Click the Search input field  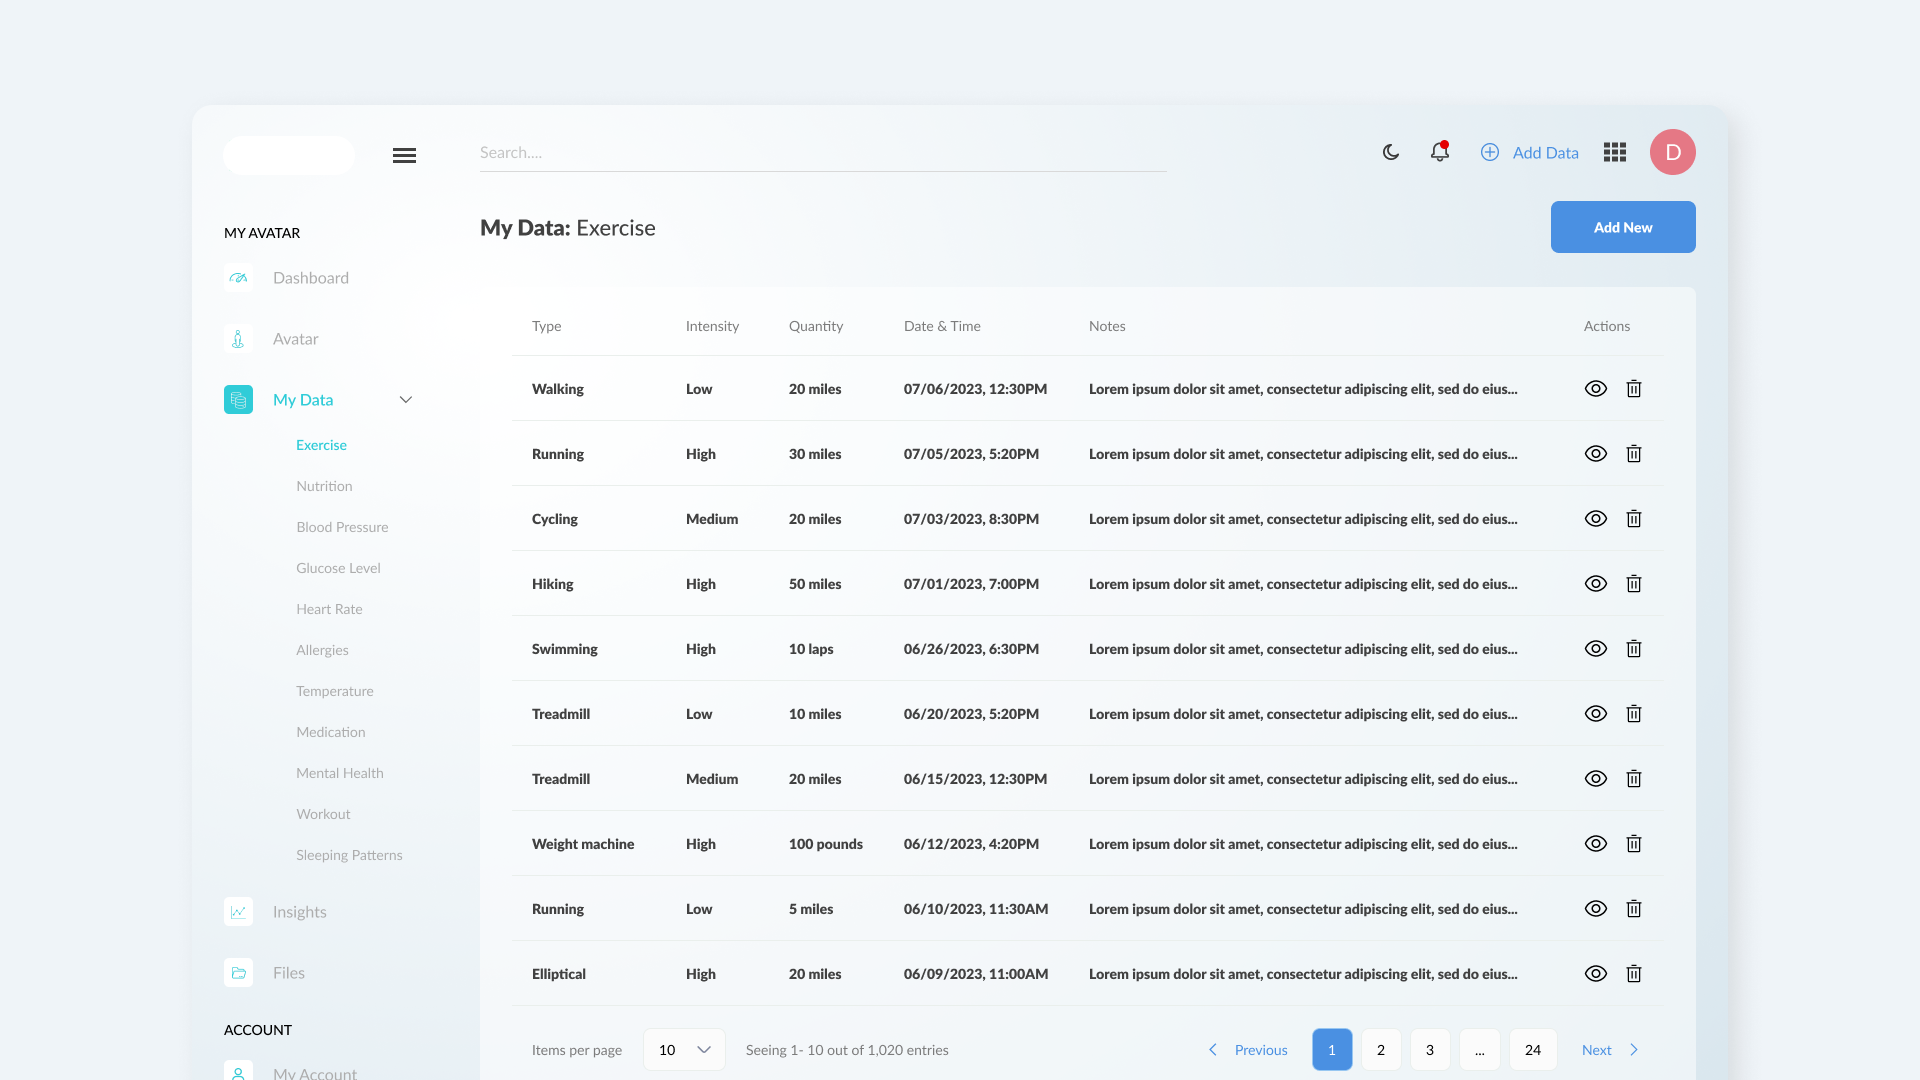[x=822, y=153]
